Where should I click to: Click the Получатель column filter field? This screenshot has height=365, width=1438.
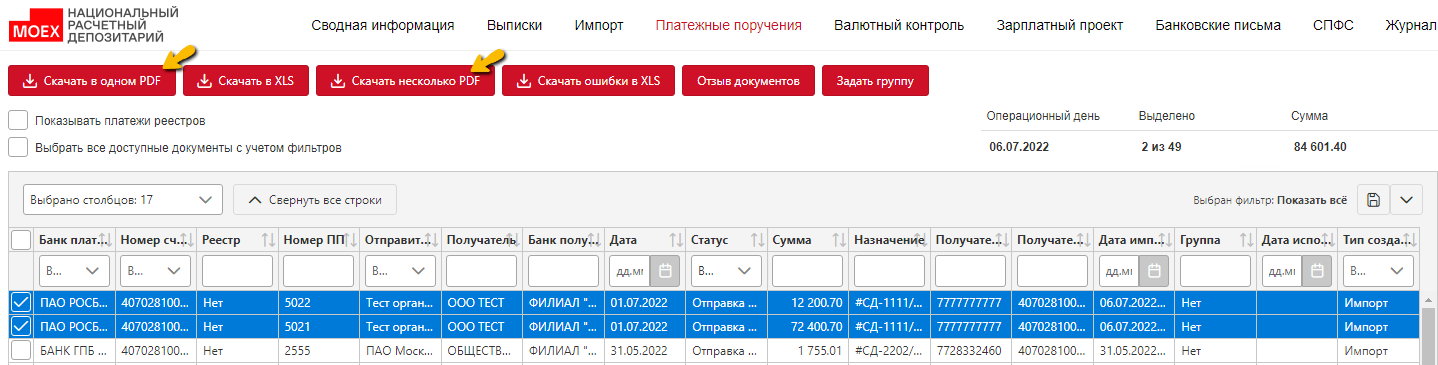(x=481, y=271)
